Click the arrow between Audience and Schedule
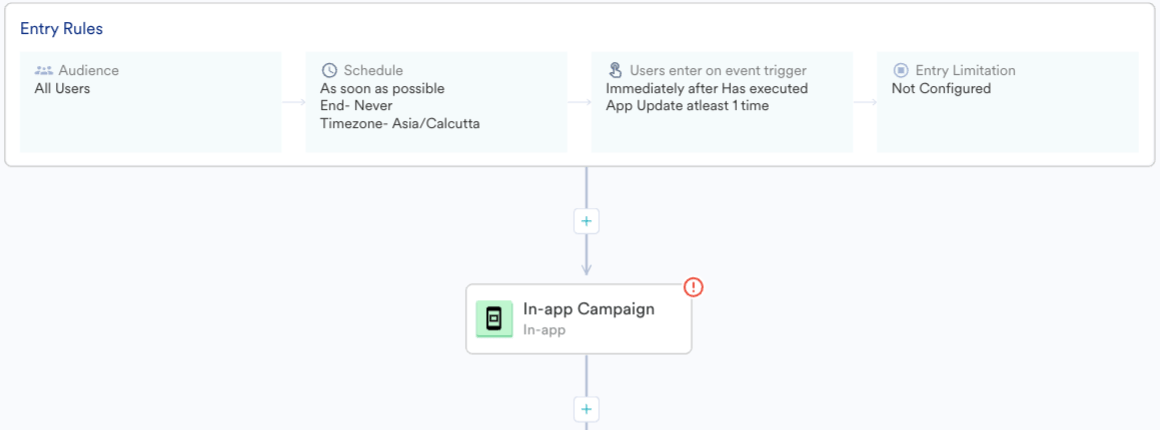Viewport: 1160px width, 430px height. tap(294, 101)
